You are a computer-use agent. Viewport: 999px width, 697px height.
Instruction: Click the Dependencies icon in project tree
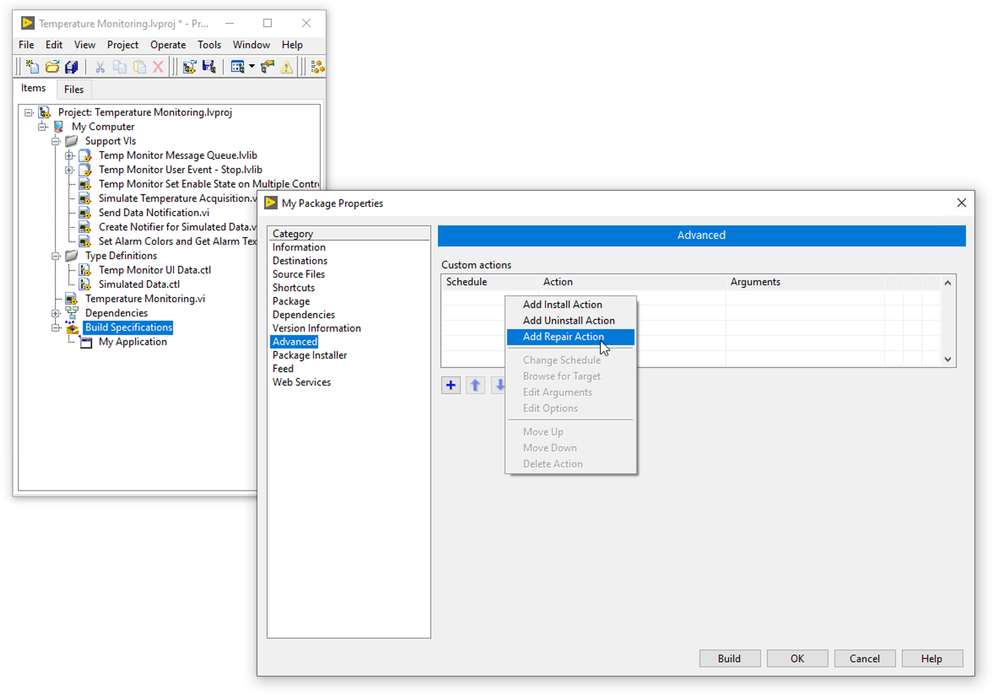click(x=71, y=313)
